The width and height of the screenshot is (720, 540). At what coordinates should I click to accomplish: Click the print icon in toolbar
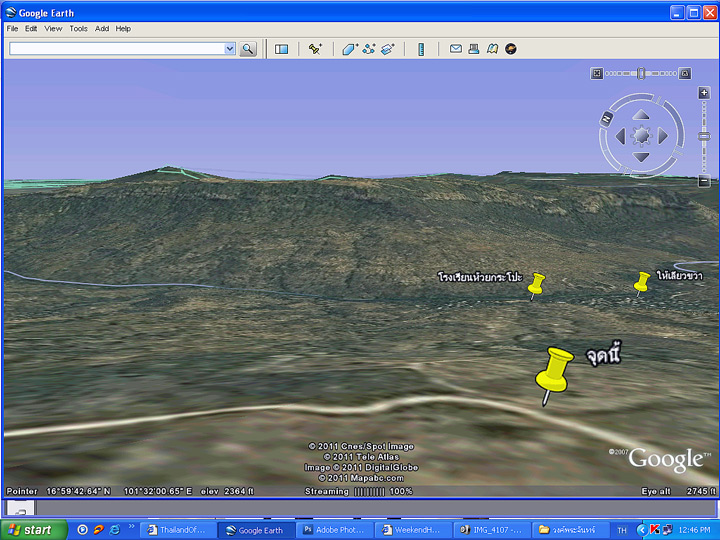click(x=473, y=49)
